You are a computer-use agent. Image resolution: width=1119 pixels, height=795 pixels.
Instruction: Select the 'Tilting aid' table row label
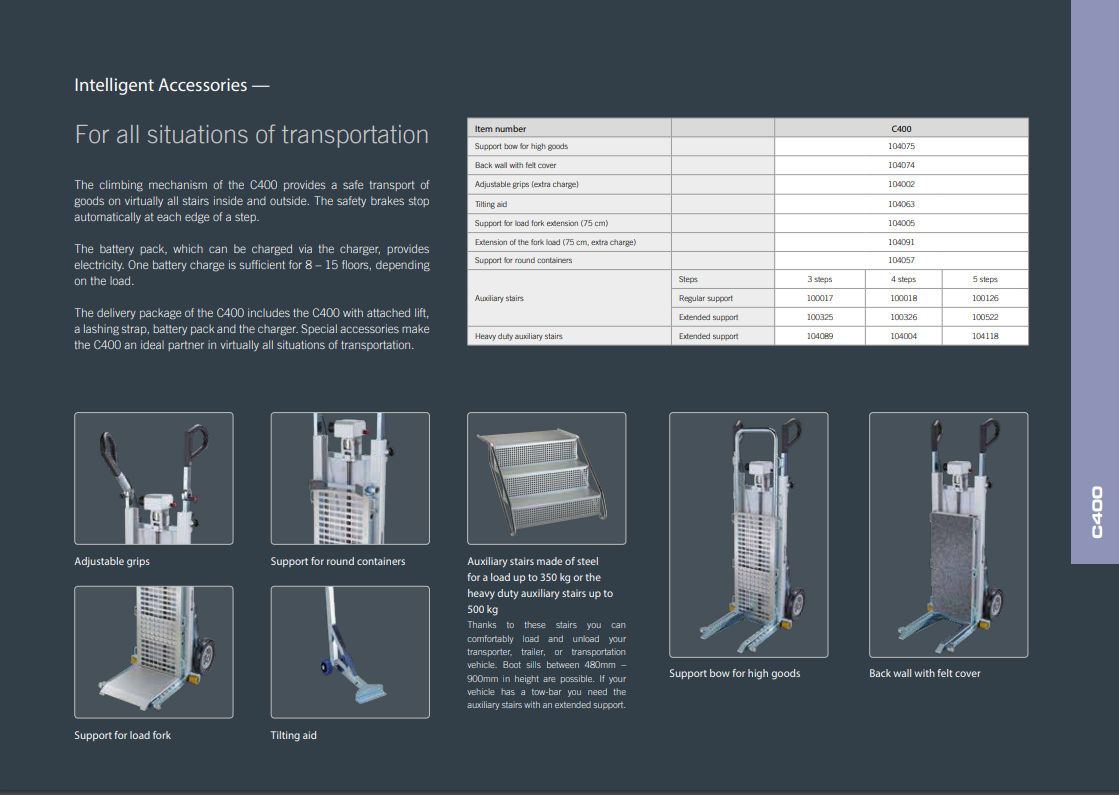tap(491, 204)
